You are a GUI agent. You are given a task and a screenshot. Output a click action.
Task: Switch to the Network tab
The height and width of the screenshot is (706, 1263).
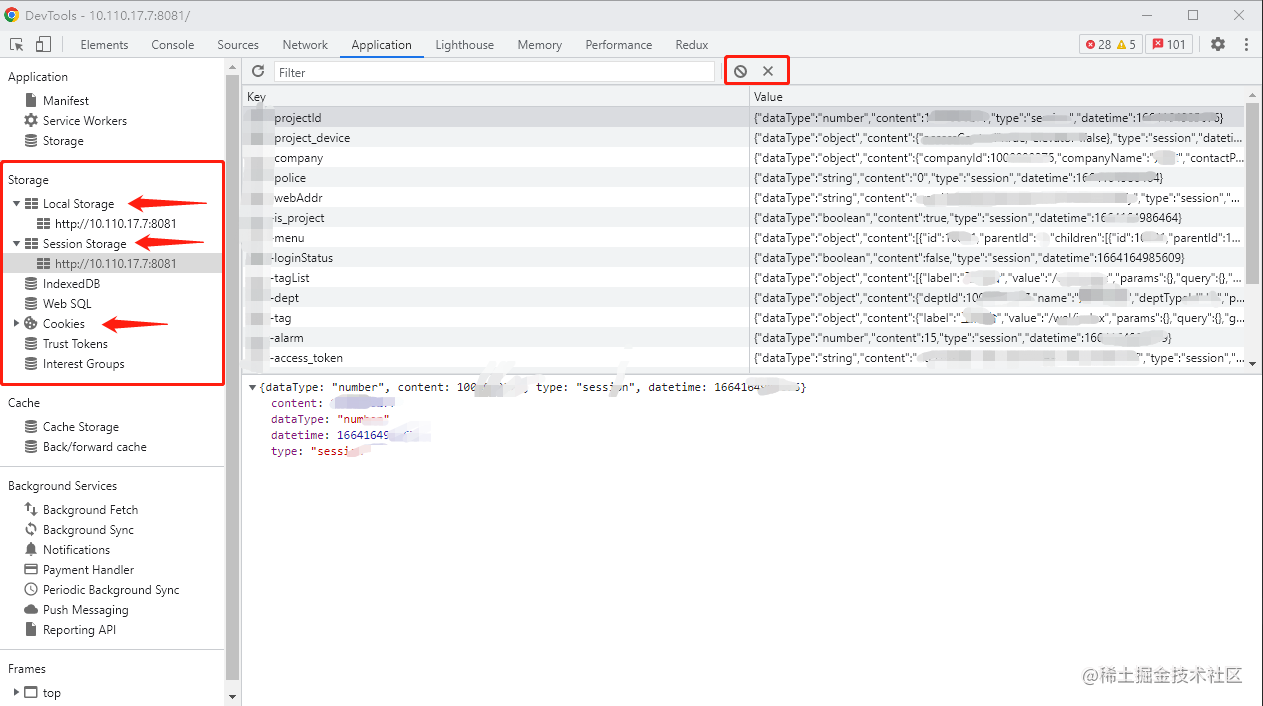tap(305, 45)
